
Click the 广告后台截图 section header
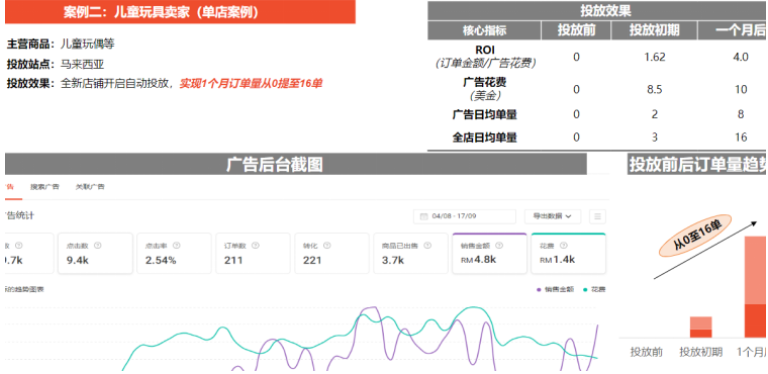pos(296,164)
